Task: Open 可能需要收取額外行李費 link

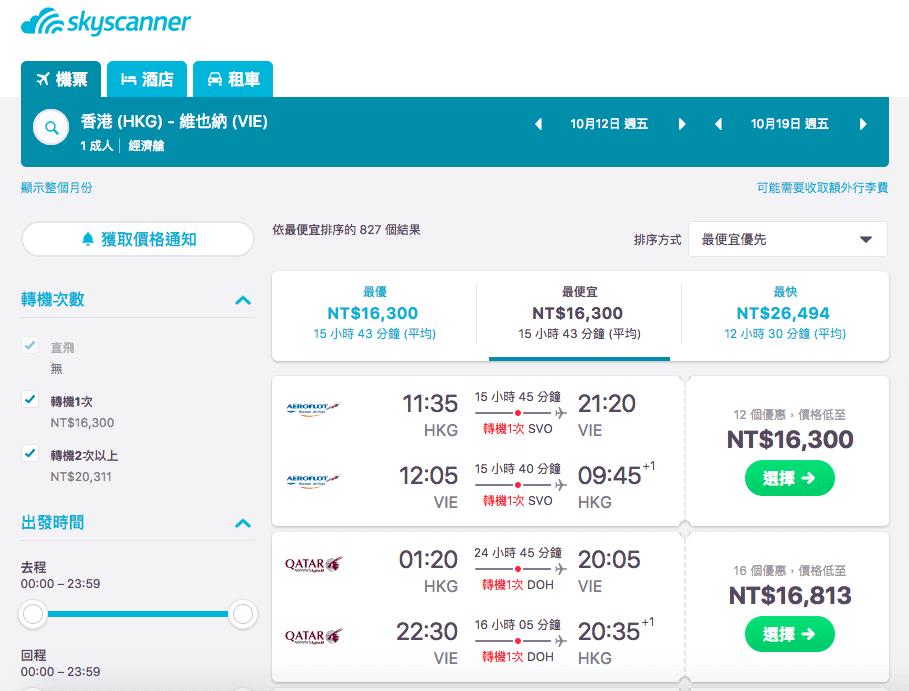Action: (822, 188)
